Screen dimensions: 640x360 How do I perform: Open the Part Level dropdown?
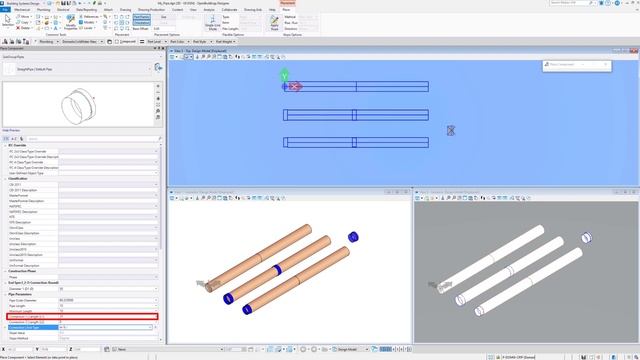tap(157, 42)
